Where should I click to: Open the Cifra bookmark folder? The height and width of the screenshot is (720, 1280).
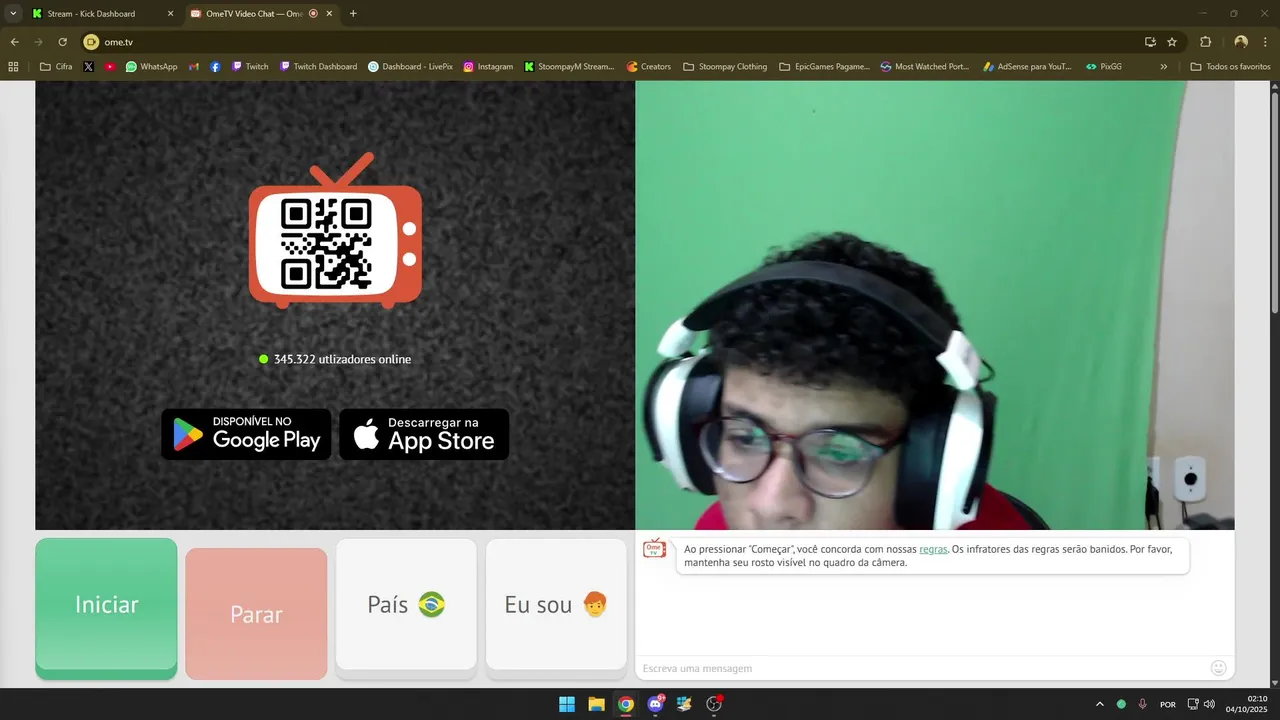pos(56,67)
